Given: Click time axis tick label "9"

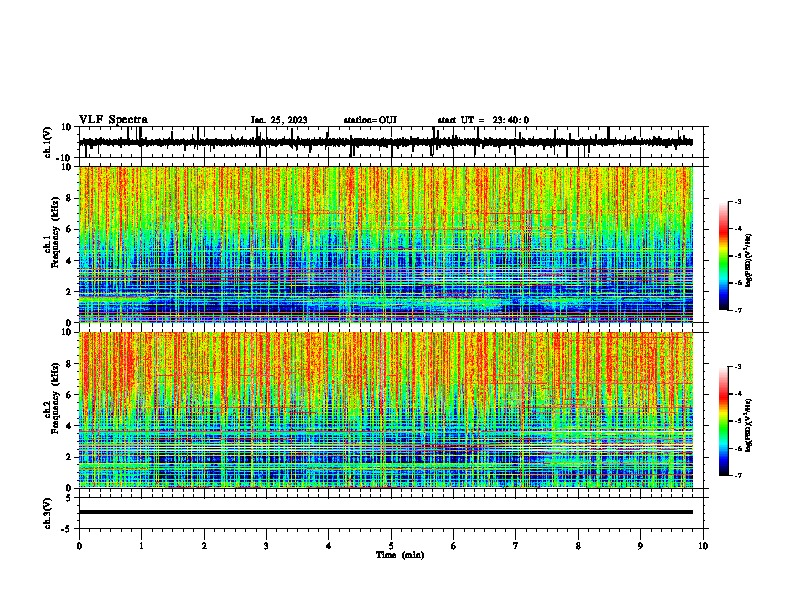Looking at the screenshot, I should click(640, 546).
